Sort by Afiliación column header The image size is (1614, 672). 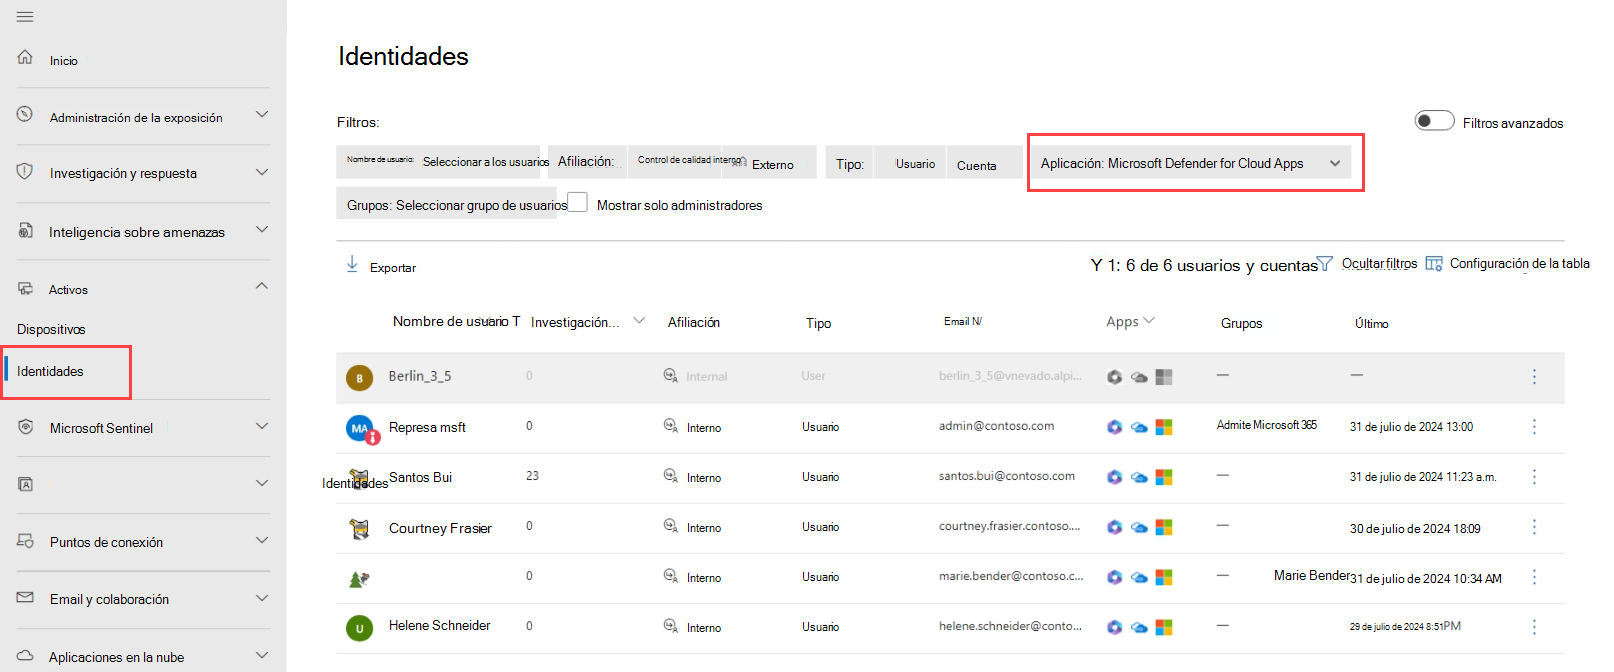694,322
